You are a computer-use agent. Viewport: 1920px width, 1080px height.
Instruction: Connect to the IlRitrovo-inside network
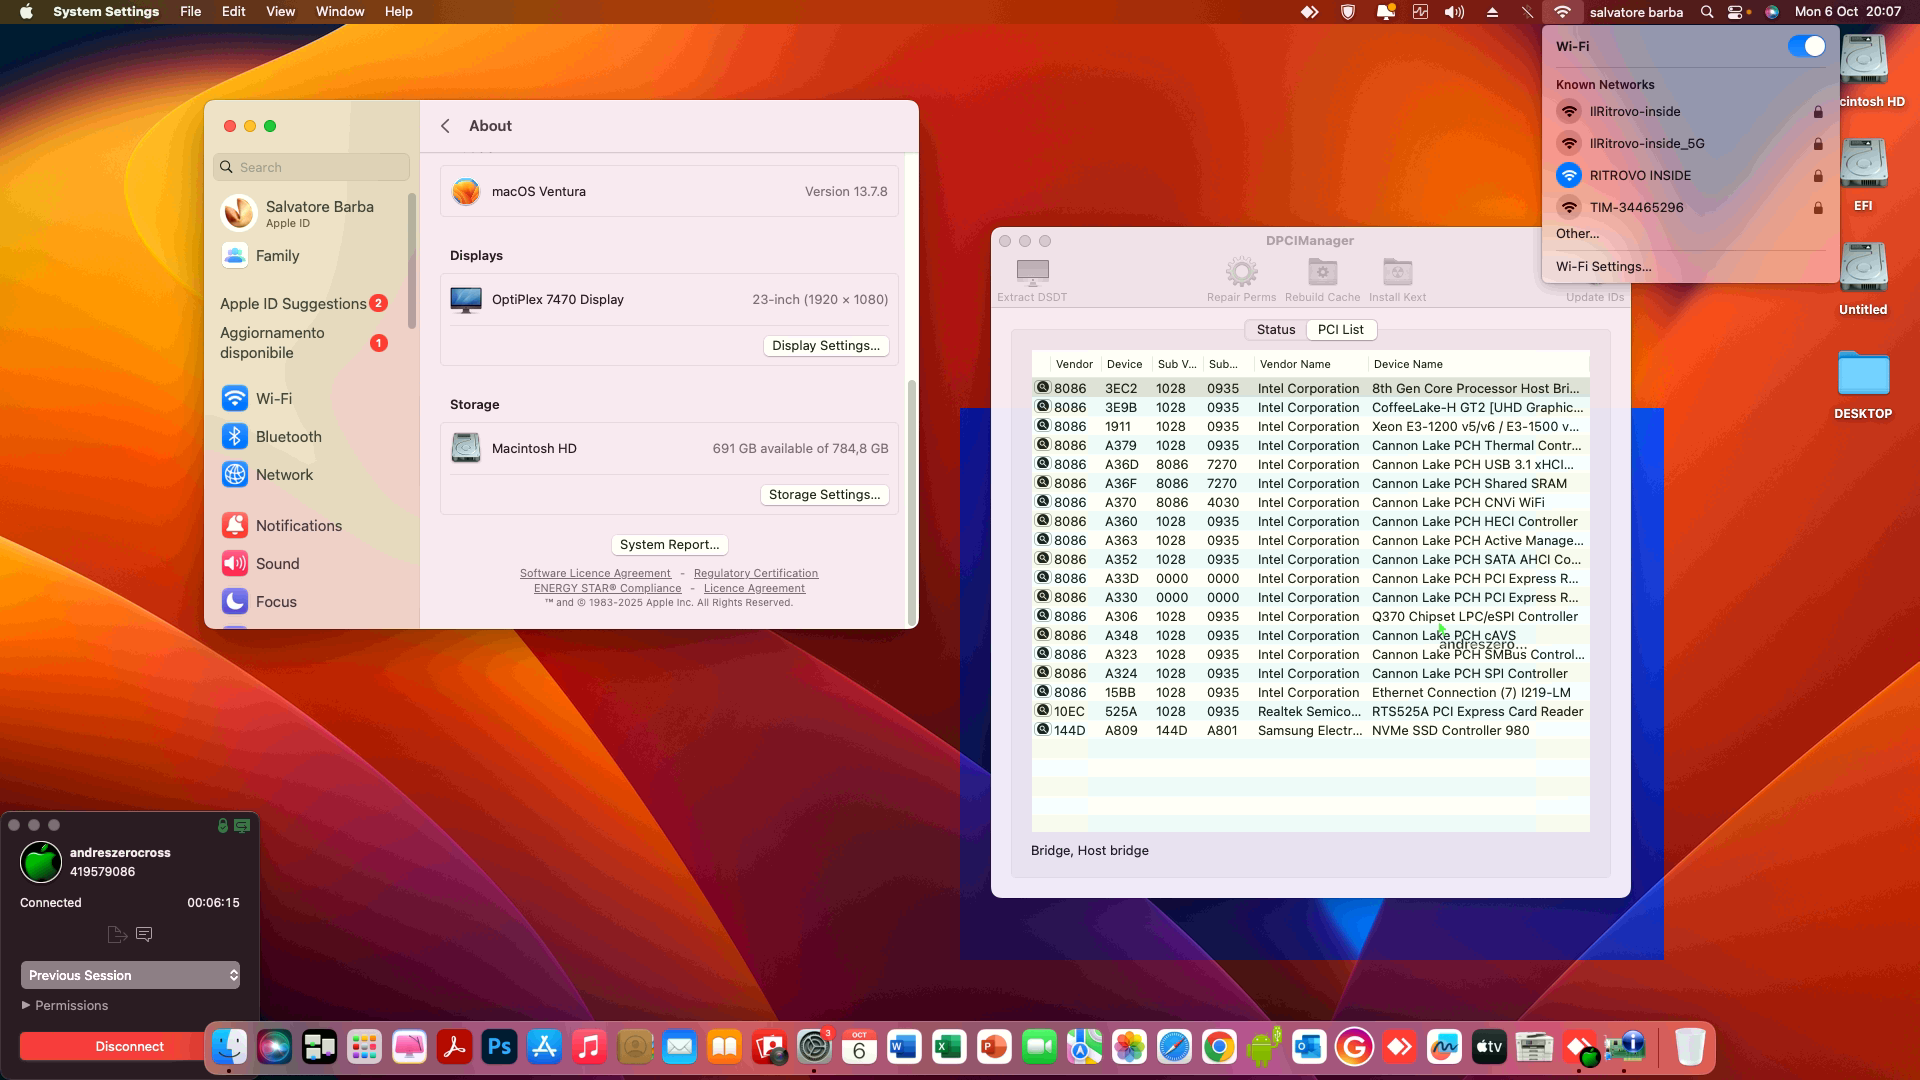pyautogui.click(x=1690, y=112)
